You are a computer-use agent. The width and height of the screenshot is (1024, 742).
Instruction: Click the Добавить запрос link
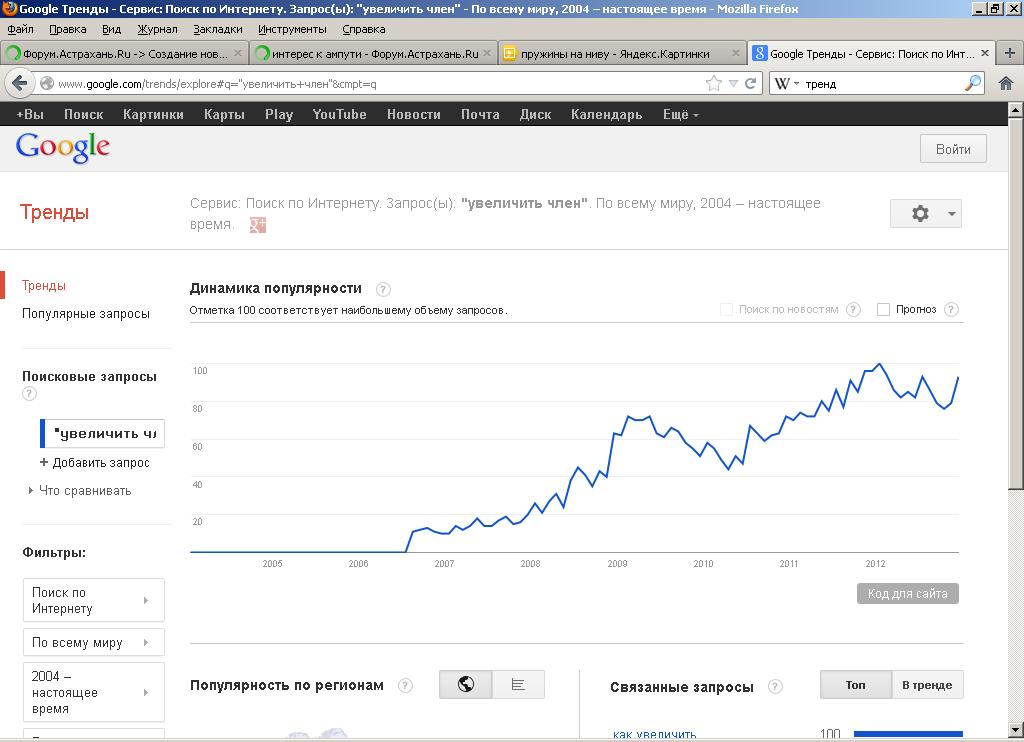(x=95, y=462)
